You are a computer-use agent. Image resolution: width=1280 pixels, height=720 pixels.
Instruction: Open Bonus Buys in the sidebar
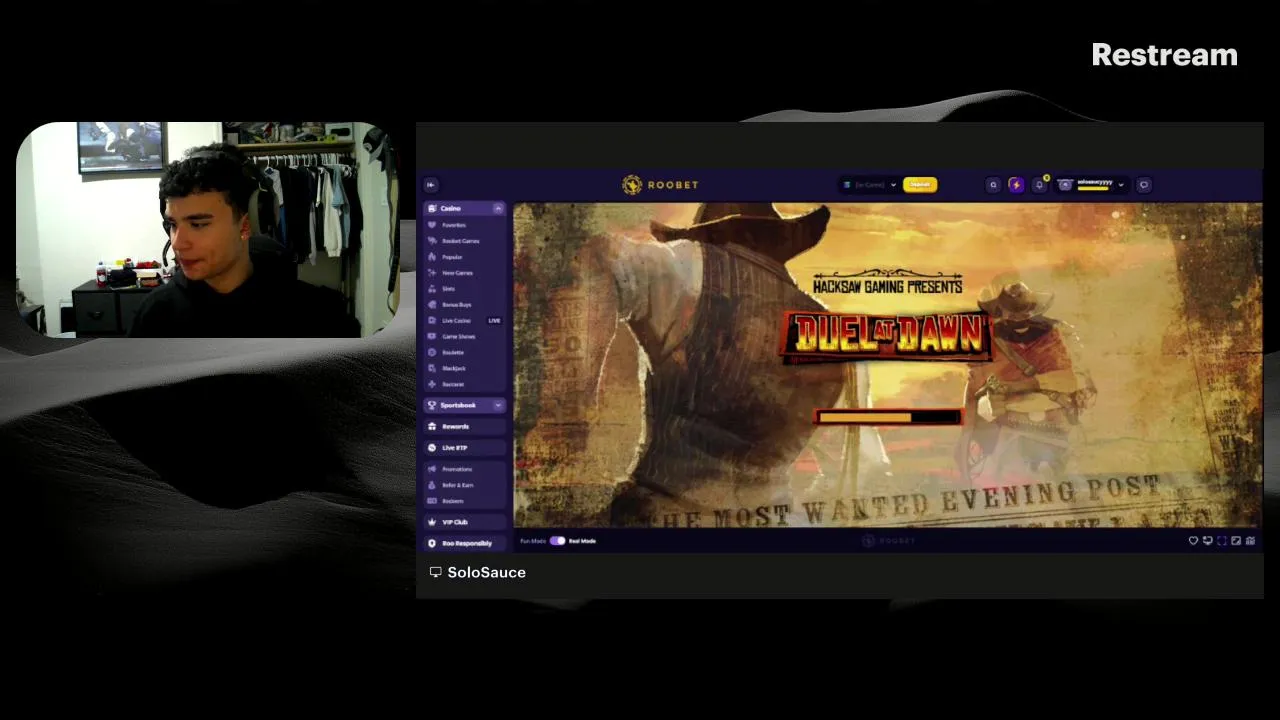465,304
